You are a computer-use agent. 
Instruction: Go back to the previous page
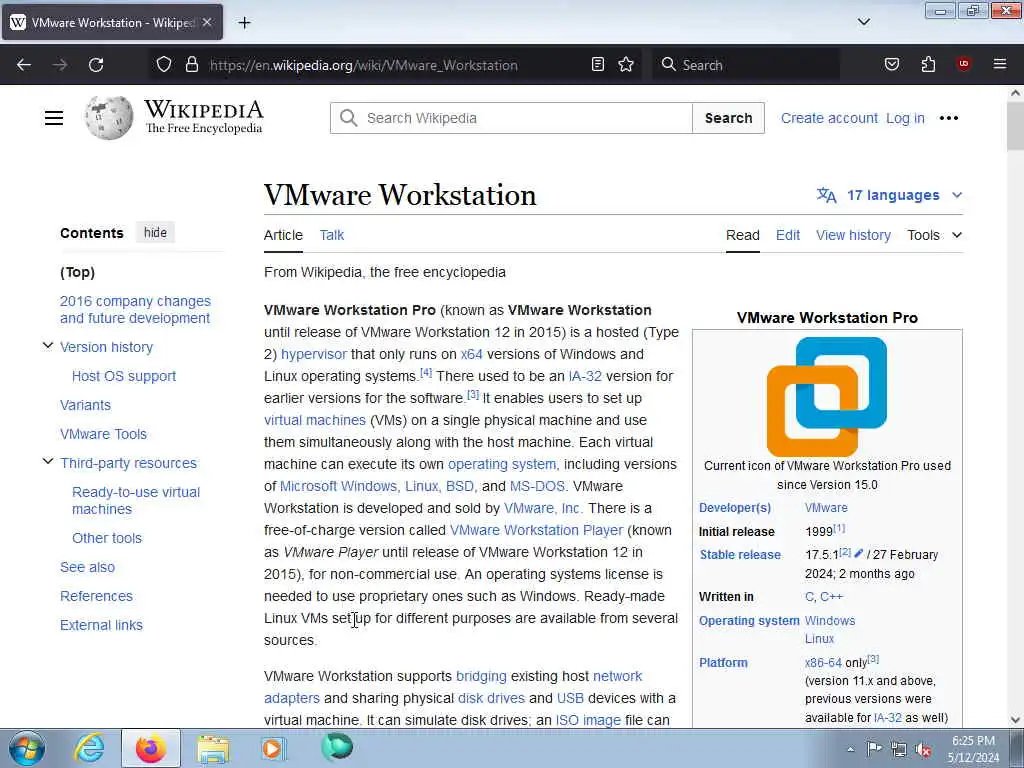coord(24,65)
